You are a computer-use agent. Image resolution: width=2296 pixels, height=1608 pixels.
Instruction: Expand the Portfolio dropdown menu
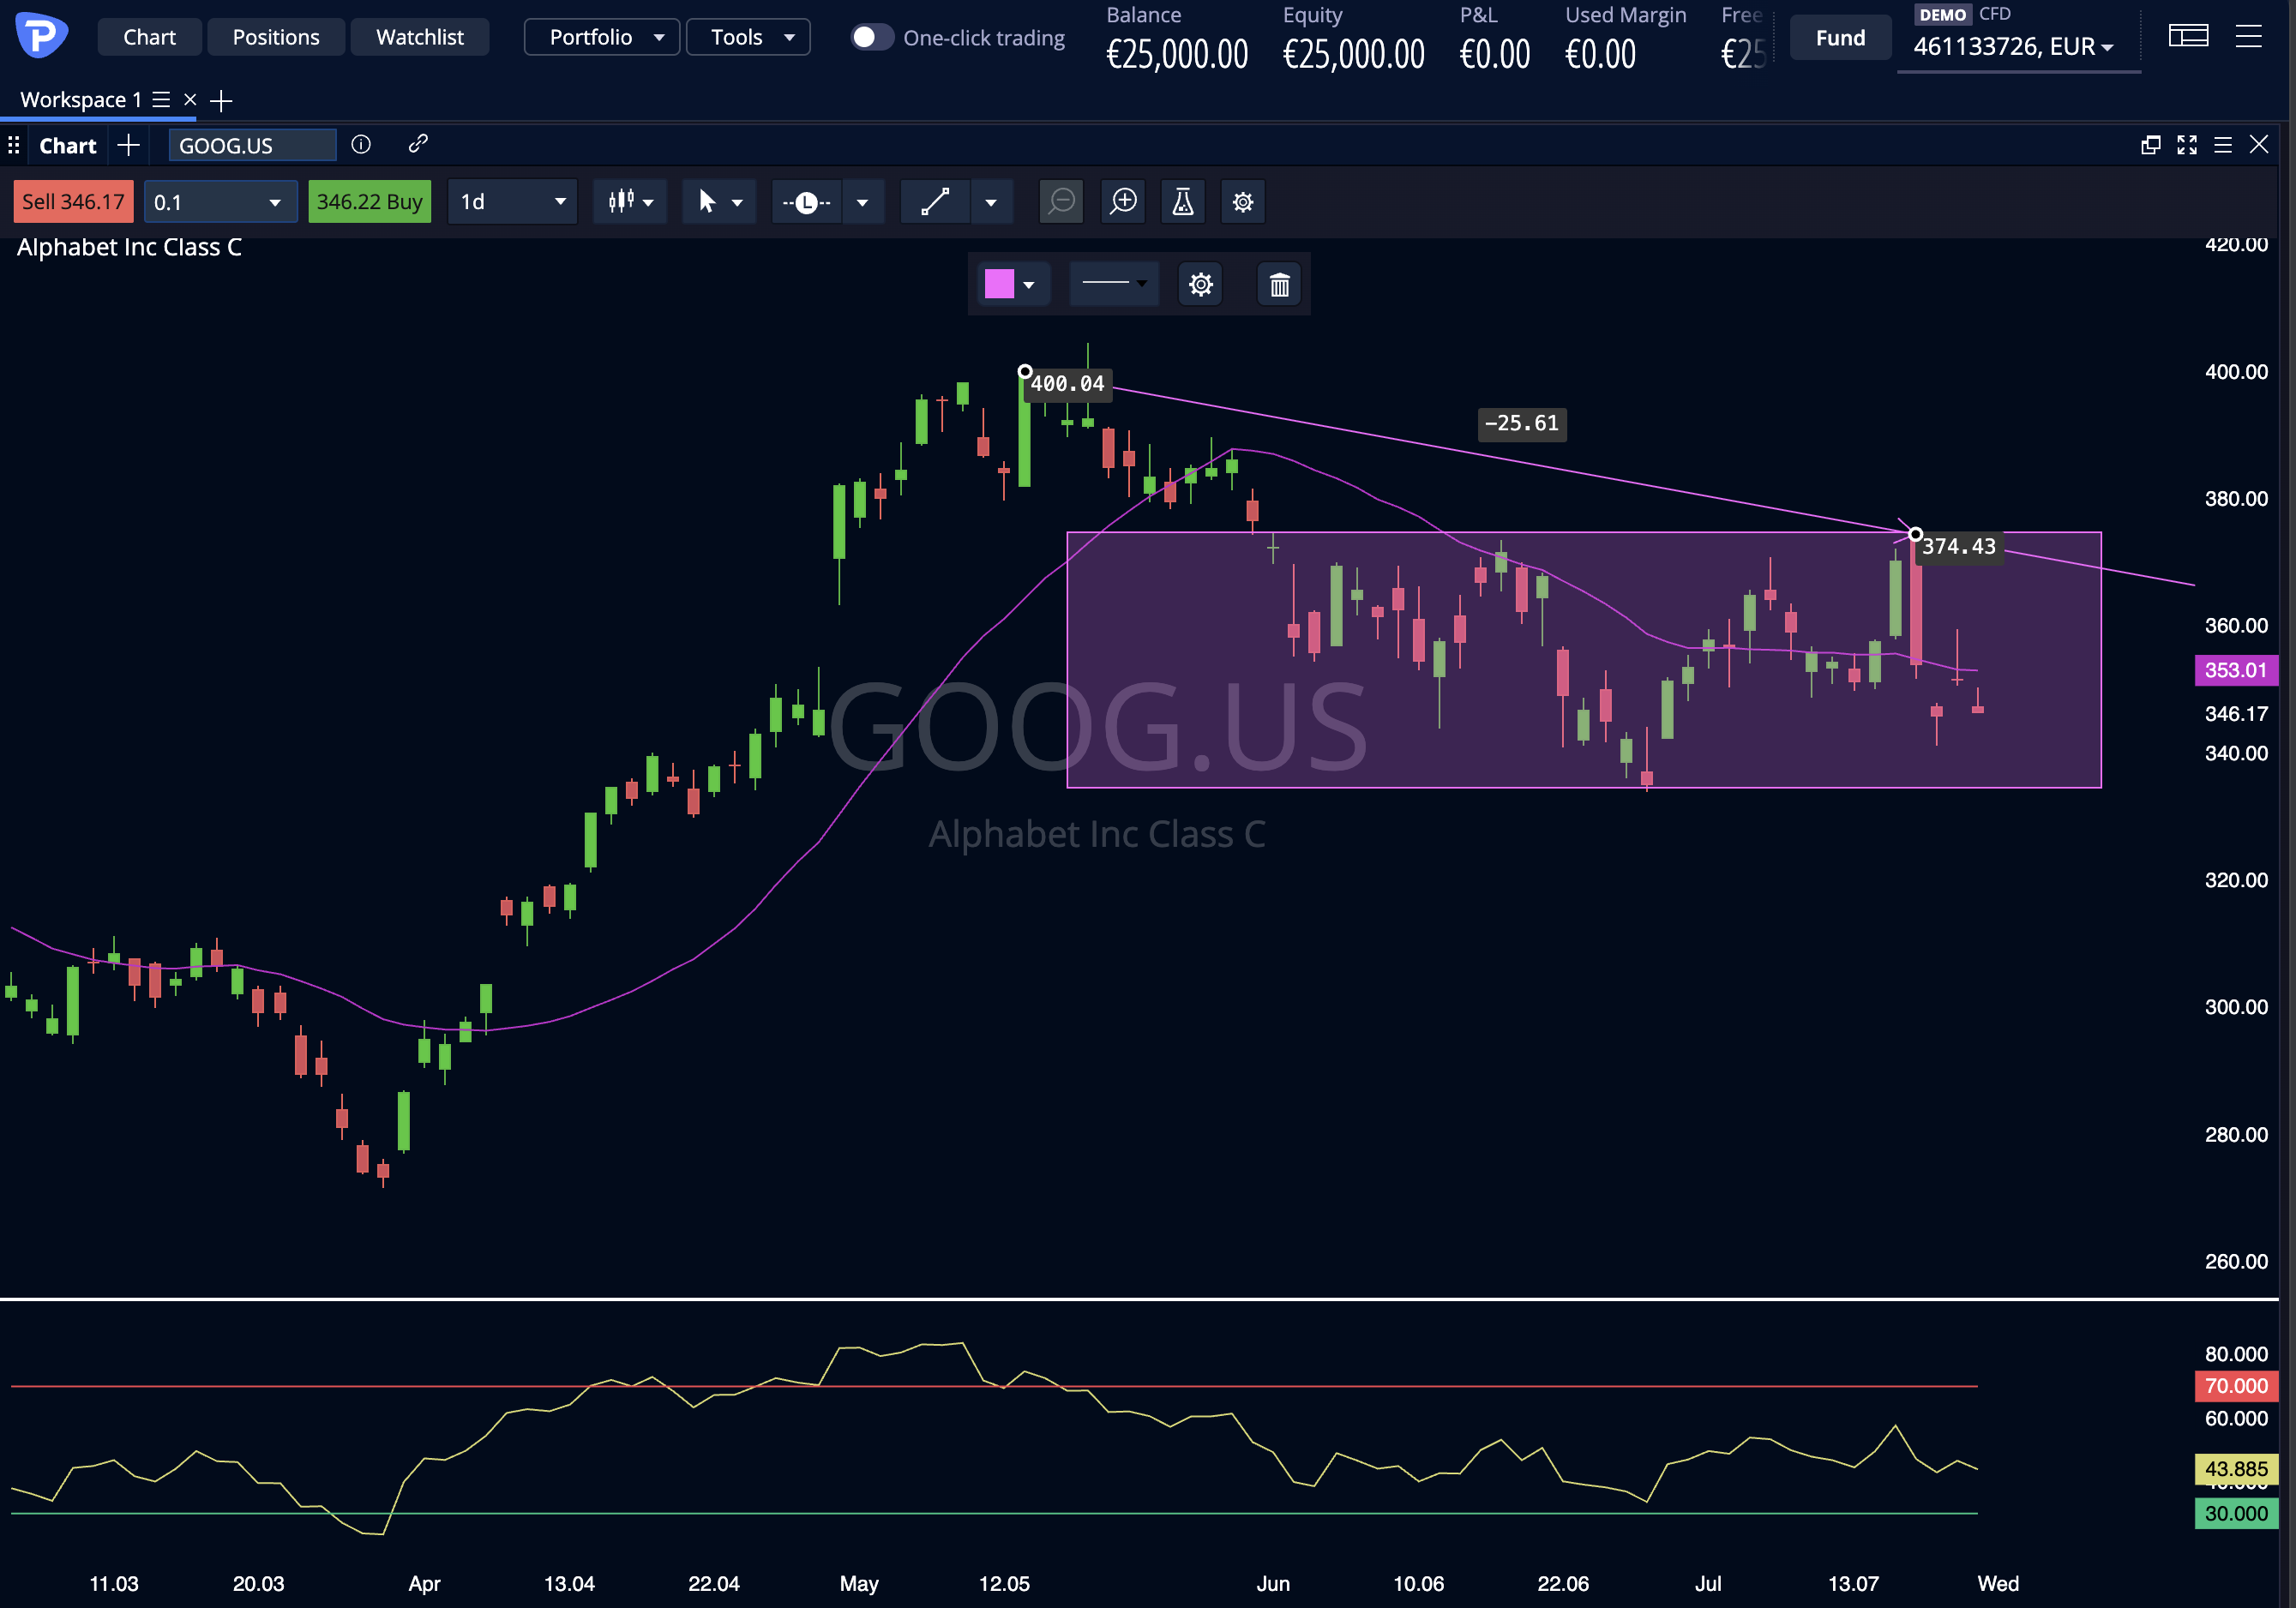[602, 37]
